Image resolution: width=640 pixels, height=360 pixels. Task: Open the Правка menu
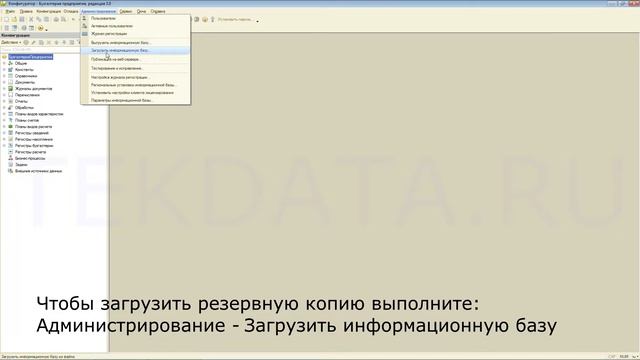[x=26, y=11]
